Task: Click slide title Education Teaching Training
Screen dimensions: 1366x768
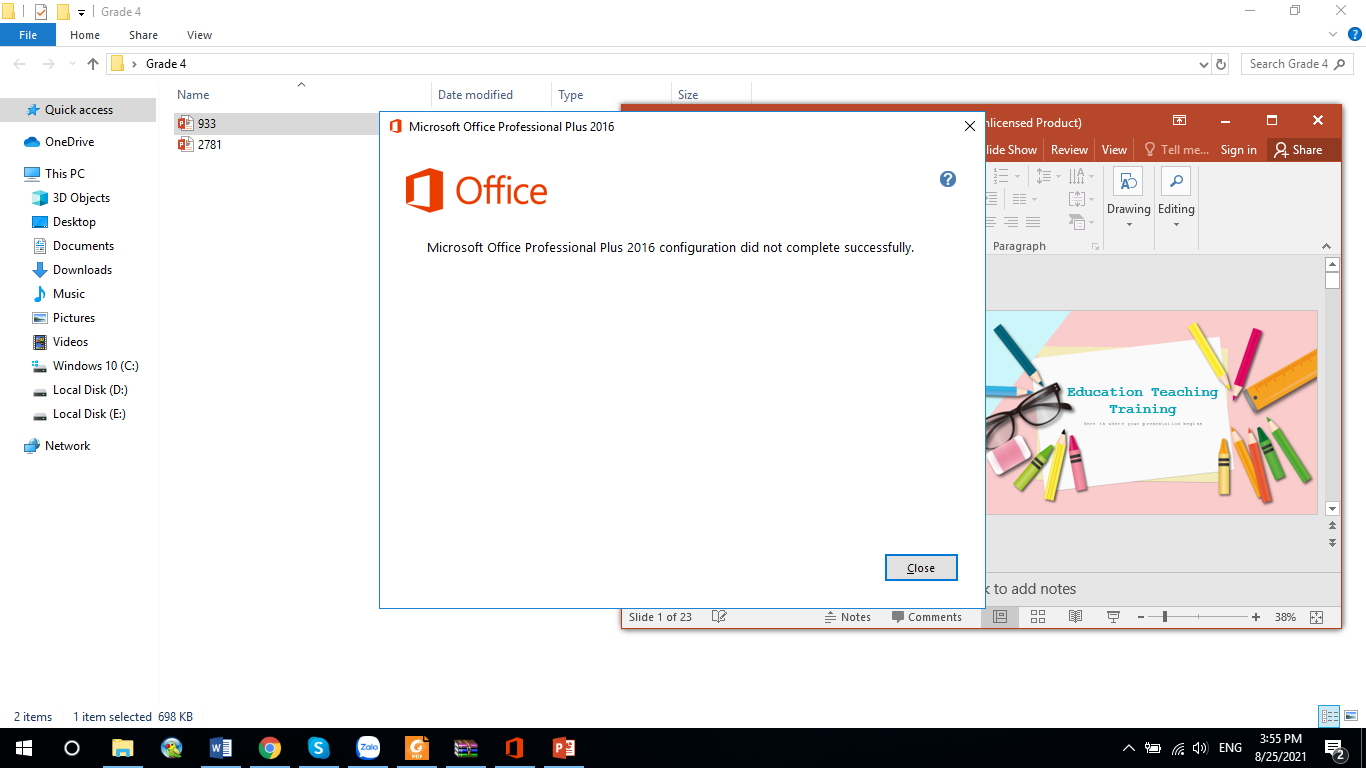Action: coord(1142,400)
